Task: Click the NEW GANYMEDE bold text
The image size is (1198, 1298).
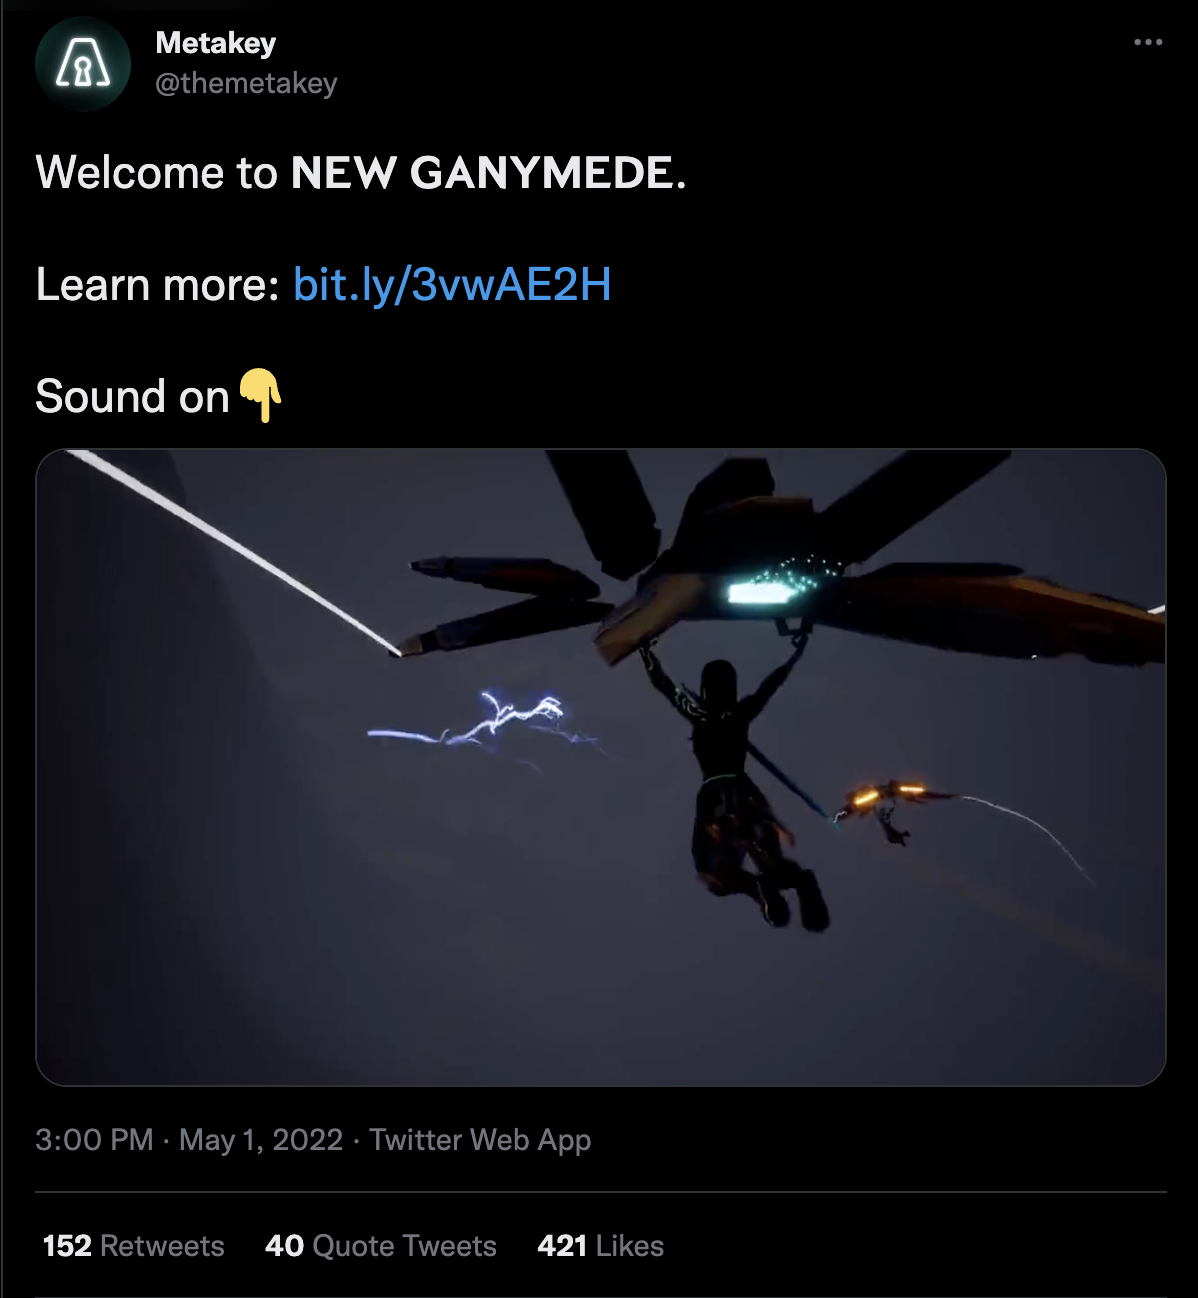Action: tap(483, 173)
